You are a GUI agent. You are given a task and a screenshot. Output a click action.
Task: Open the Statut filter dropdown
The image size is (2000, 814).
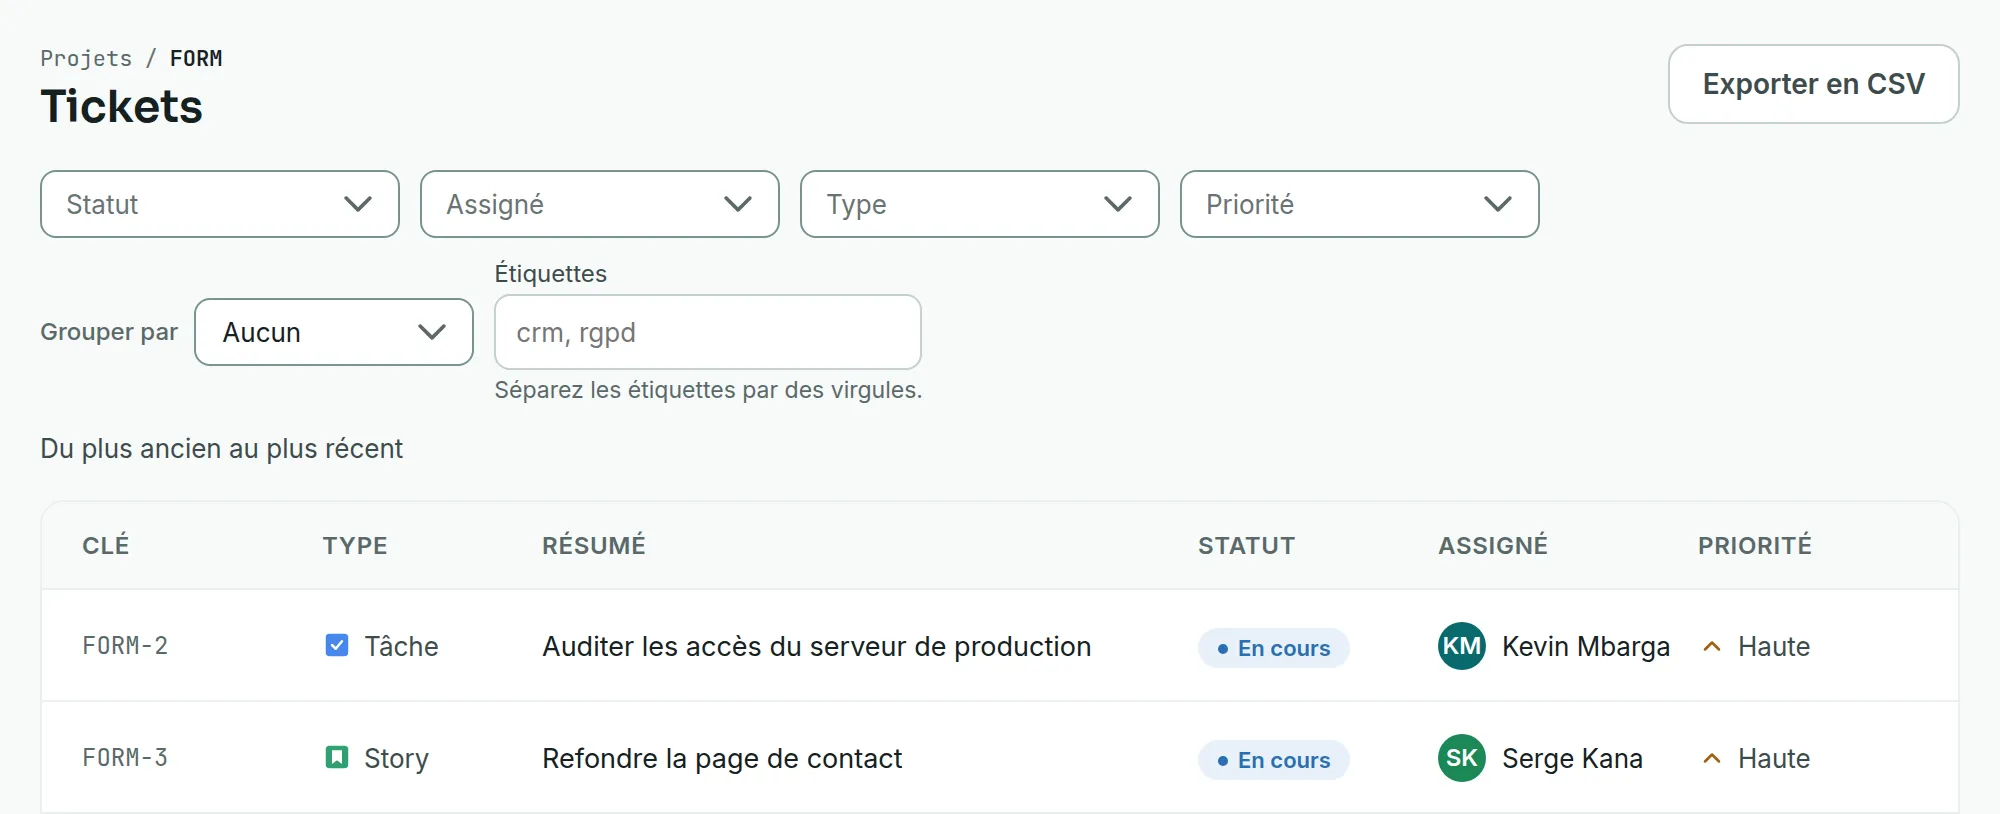tap(220, 204)
